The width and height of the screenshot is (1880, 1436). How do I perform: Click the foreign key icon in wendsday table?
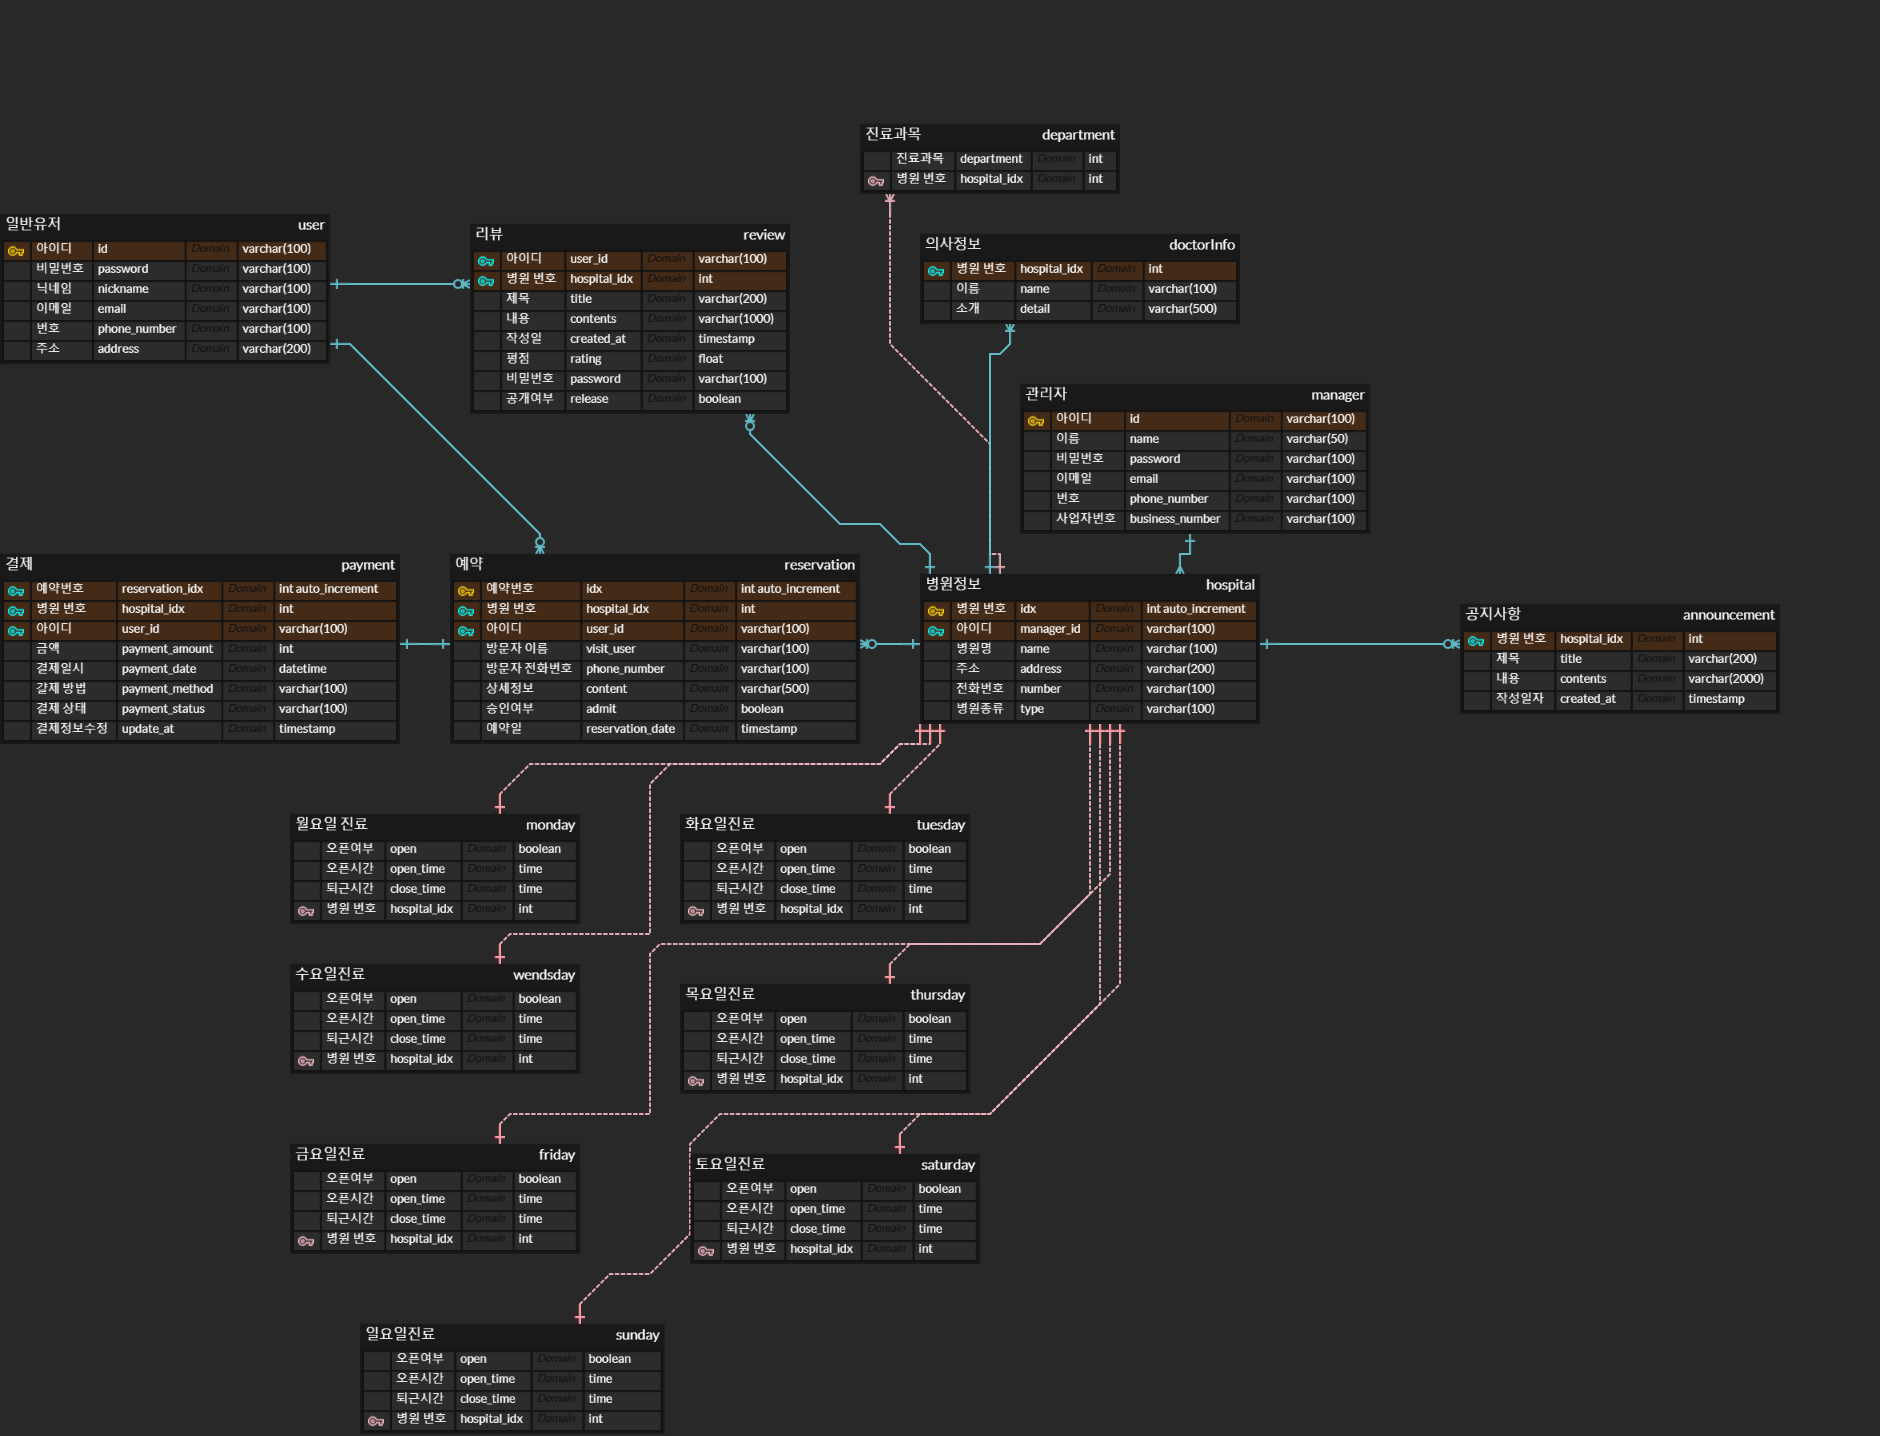(x=306, y=1060)
